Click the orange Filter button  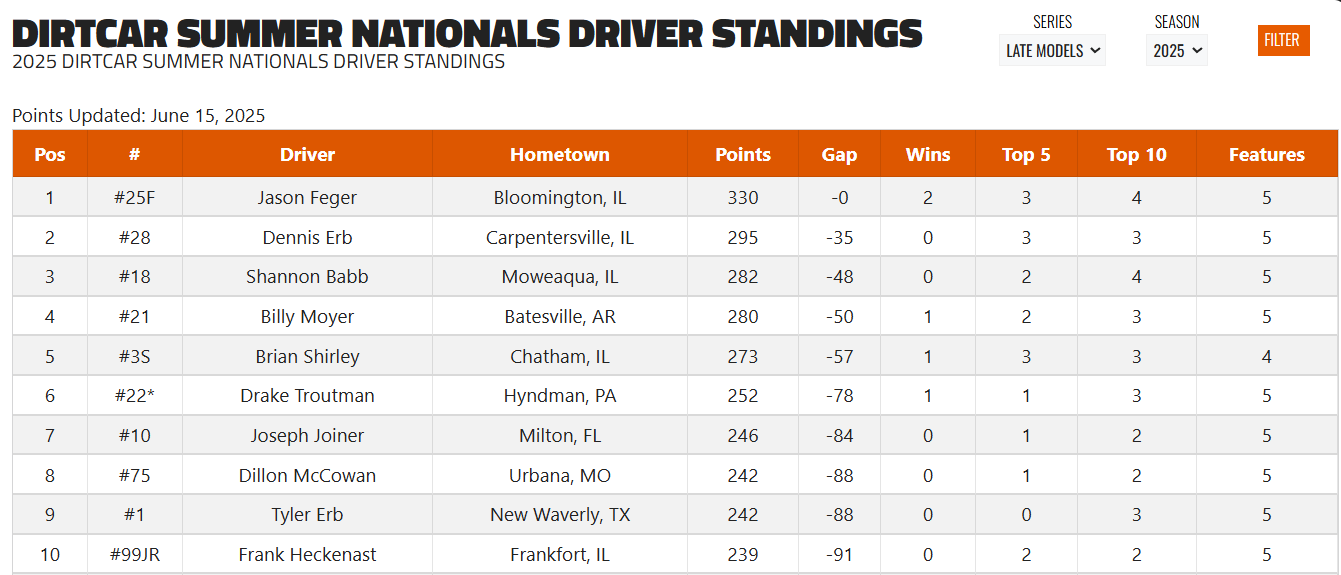[x=1284, y=40]
